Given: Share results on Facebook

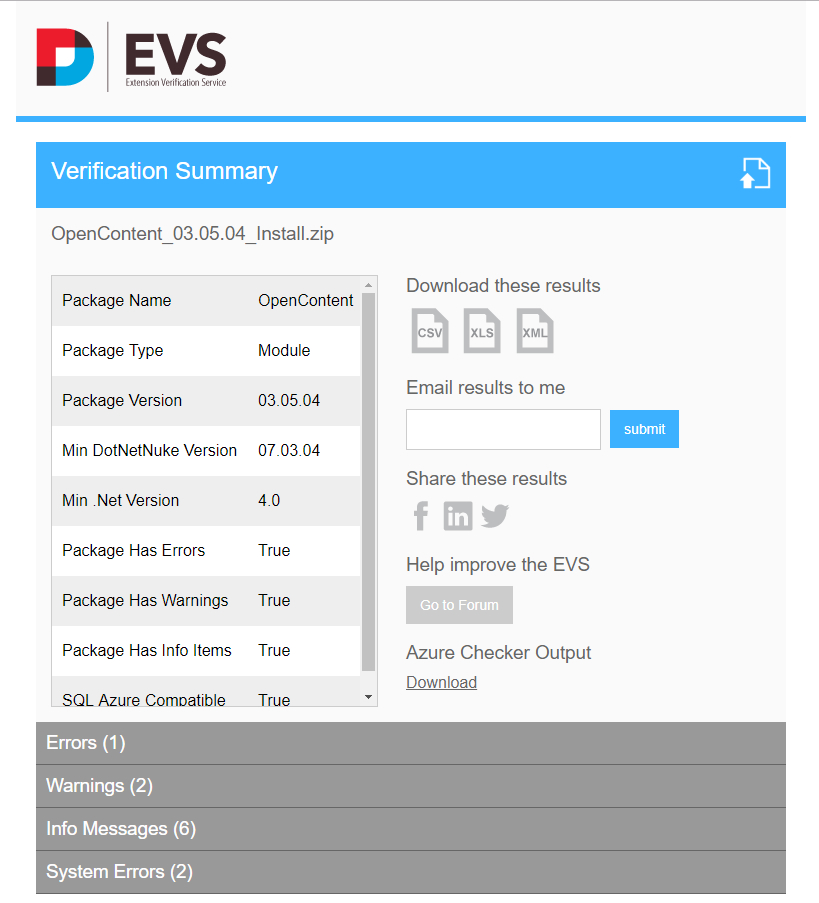Looking at the screenshot, I should [x=421, y=515].
